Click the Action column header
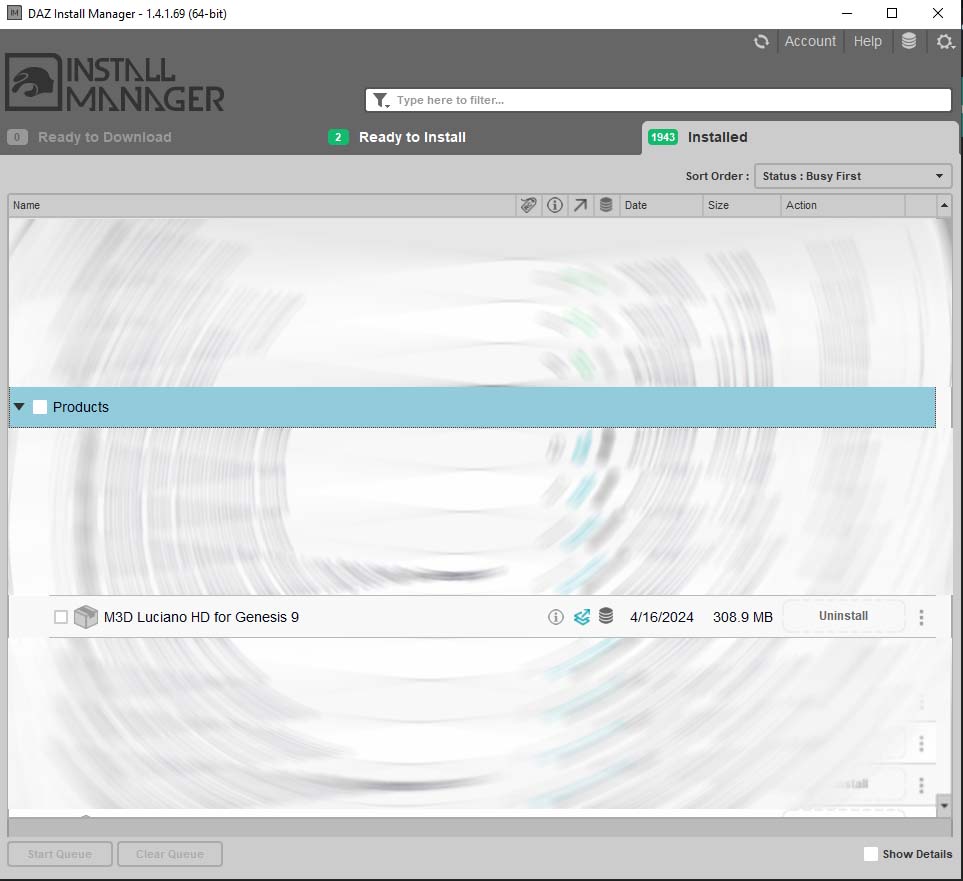The width and height of the screenshot is (963, 881). coord(843,205)
